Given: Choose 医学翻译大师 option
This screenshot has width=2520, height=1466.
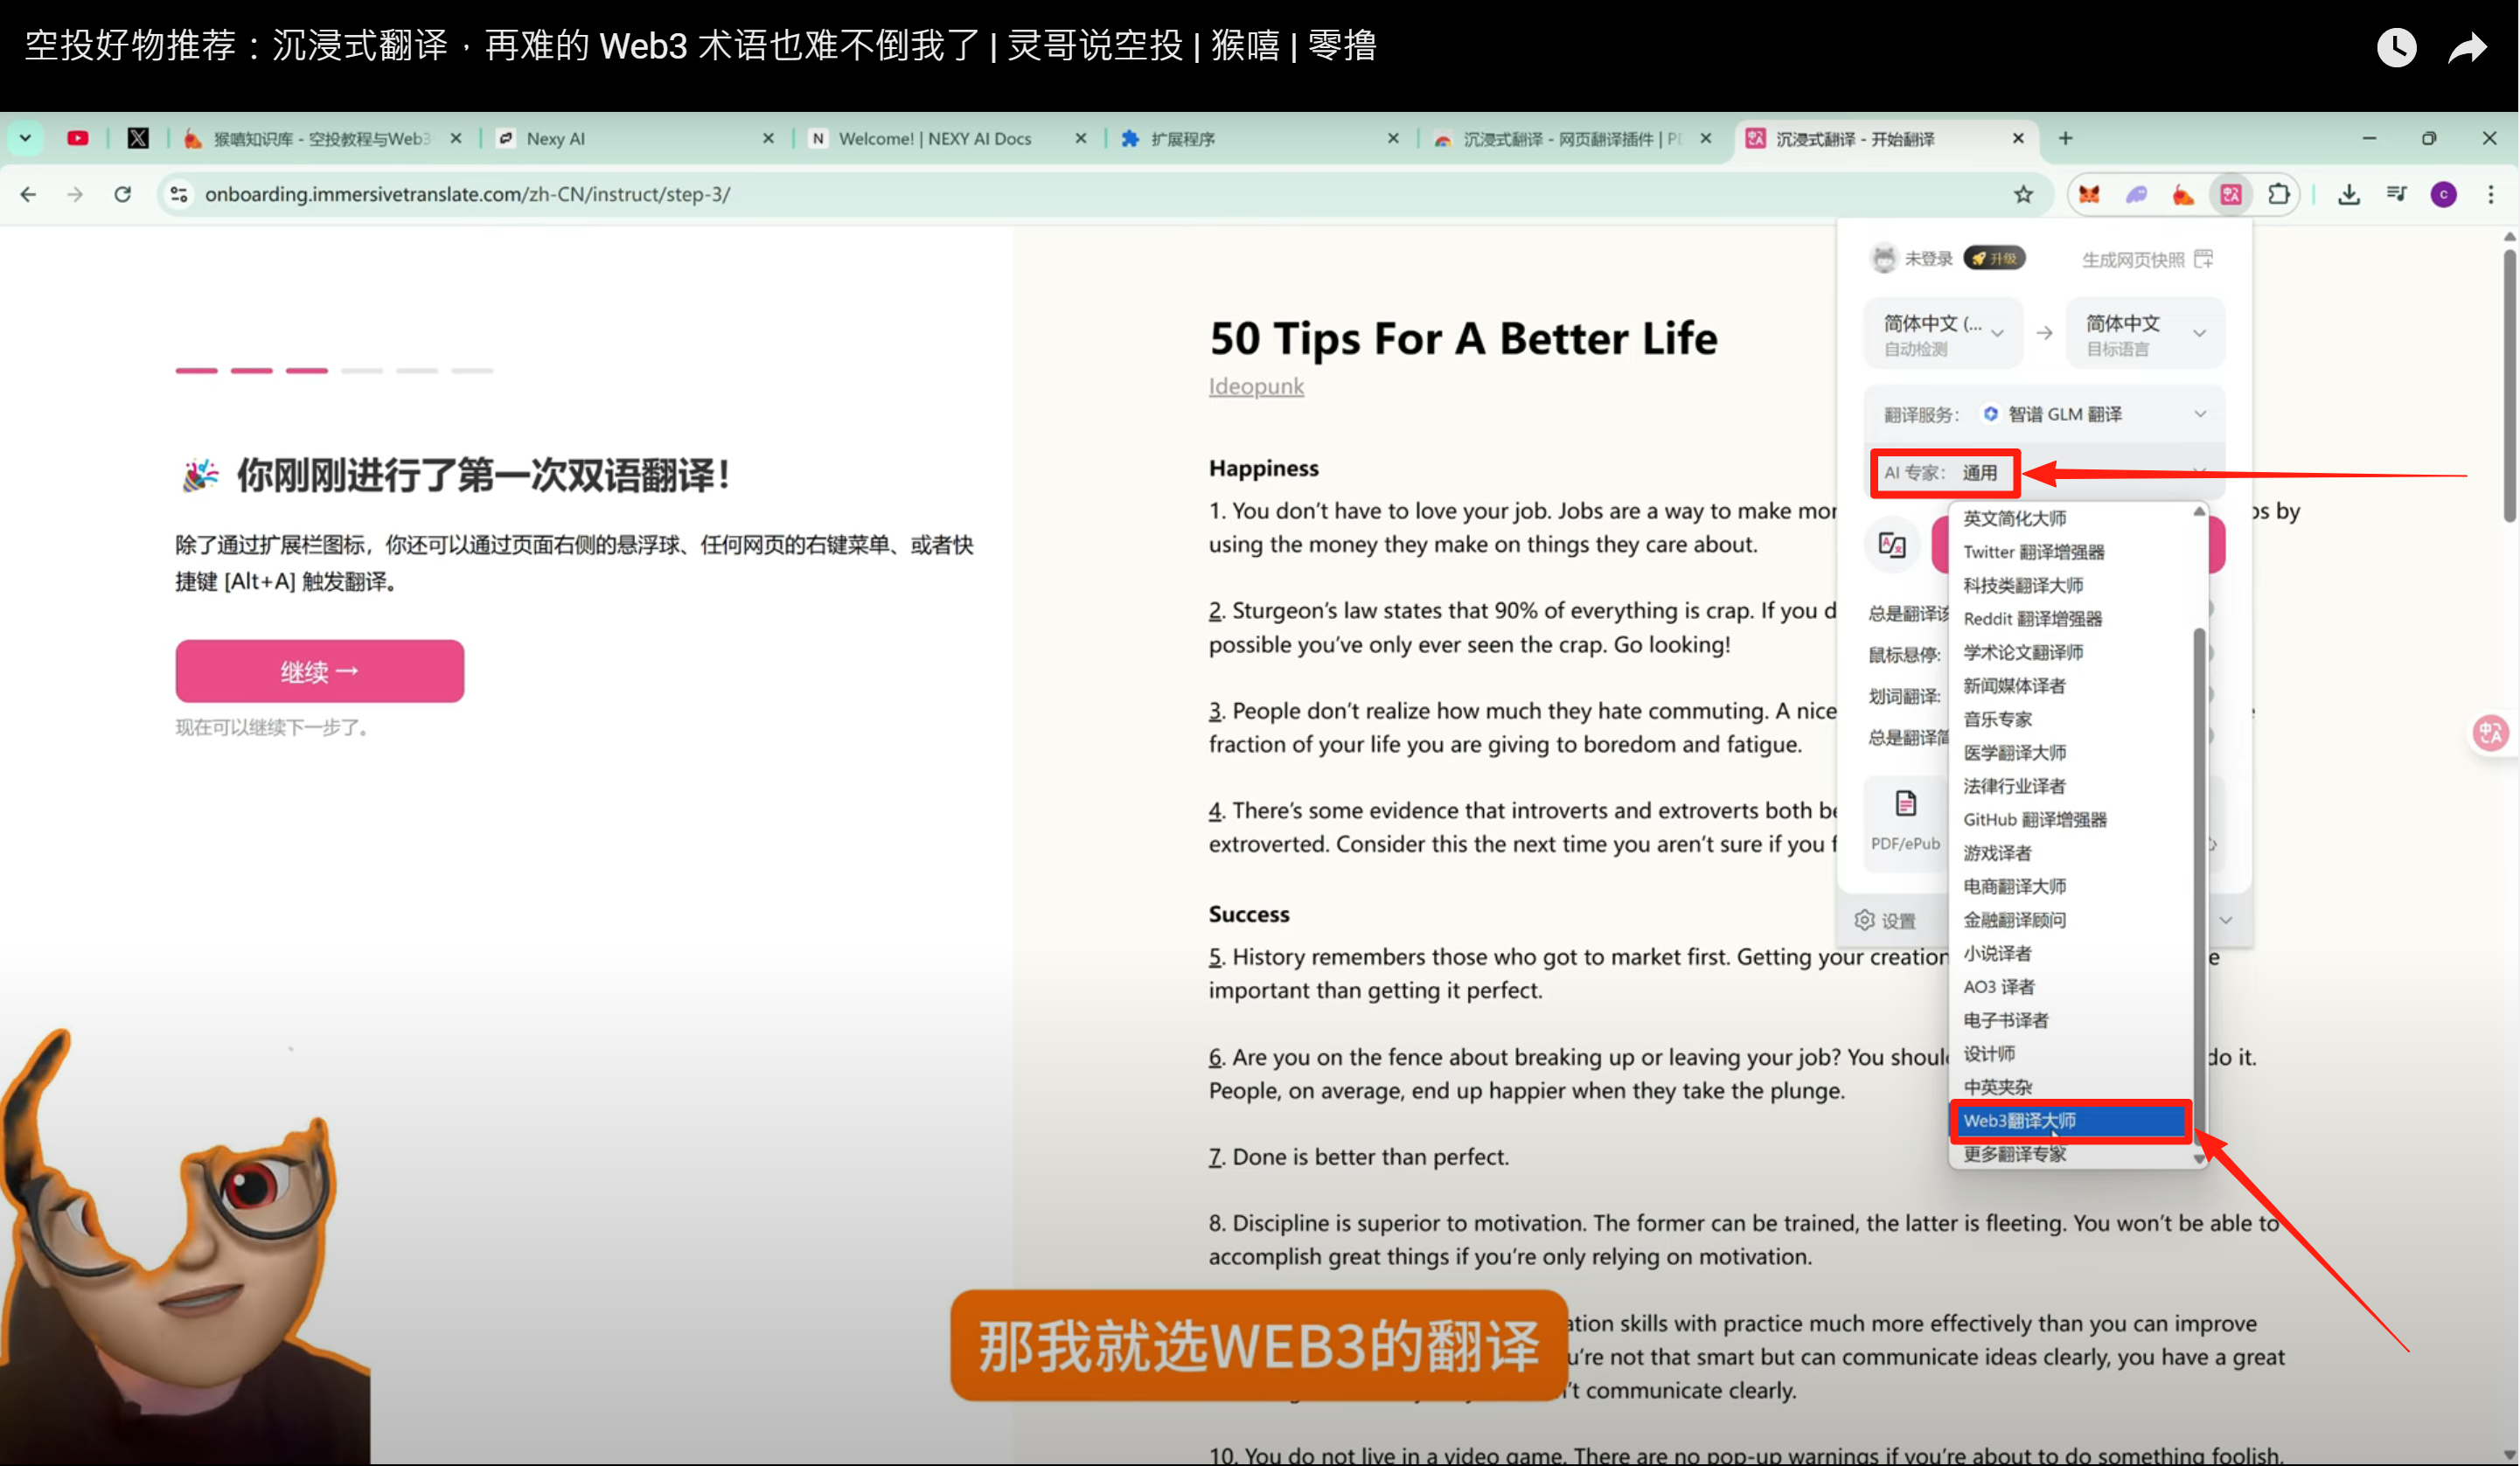Looking at the screenshot, I should (x=2014, y=752).
